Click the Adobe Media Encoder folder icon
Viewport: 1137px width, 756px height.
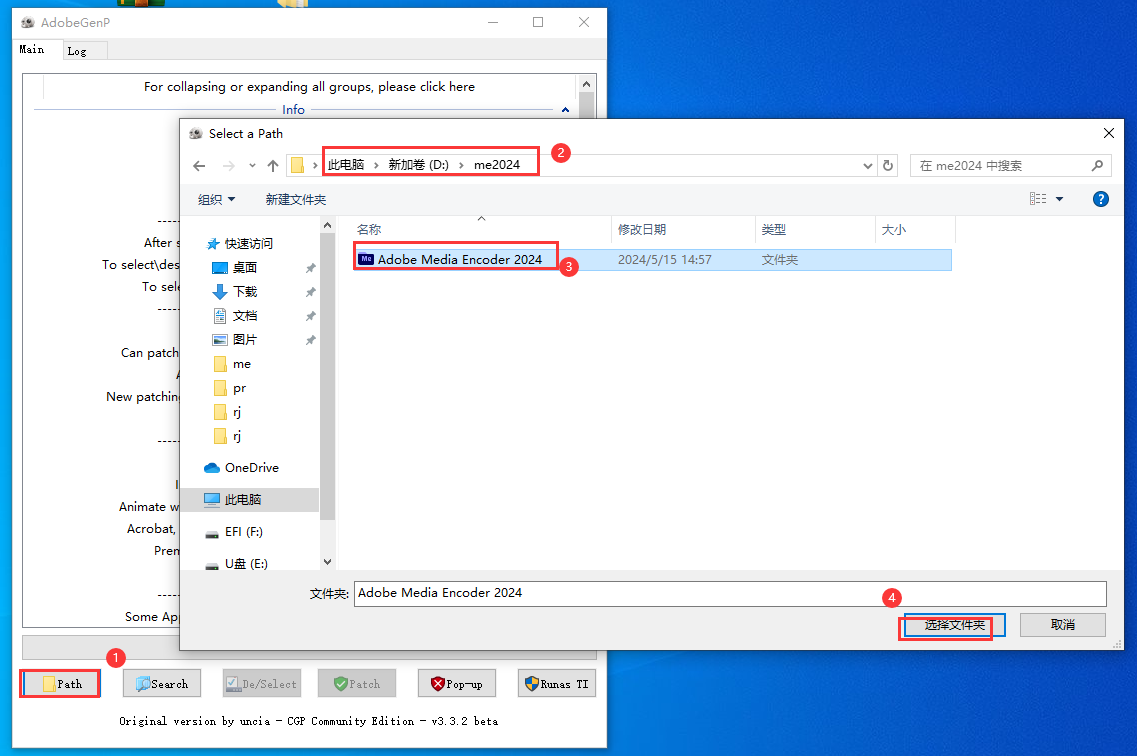[x=366, y=259]
